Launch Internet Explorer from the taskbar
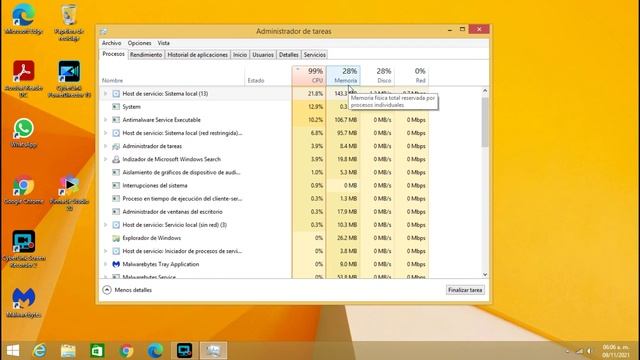Viewport: 640px width, 360px height. tap(40, 351)
